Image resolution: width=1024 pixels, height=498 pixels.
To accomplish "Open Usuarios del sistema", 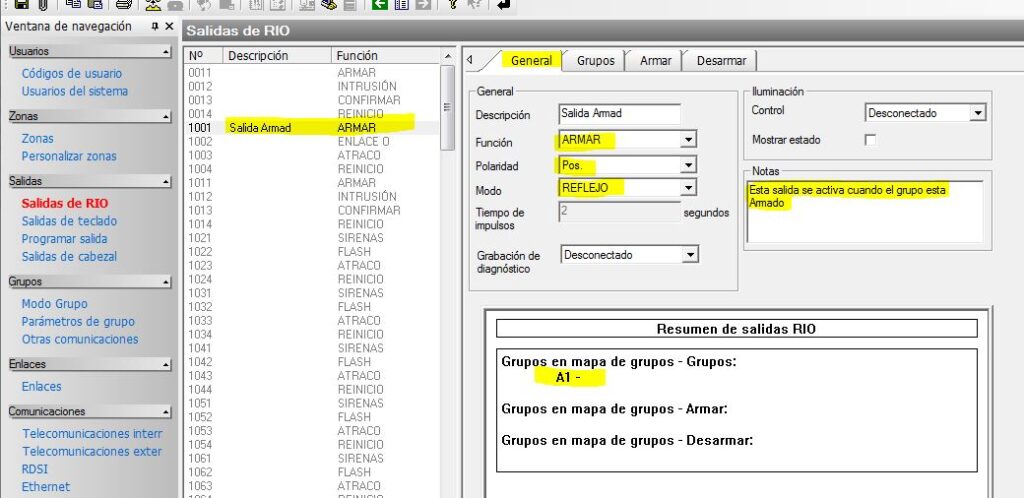I will pos(74,91).
